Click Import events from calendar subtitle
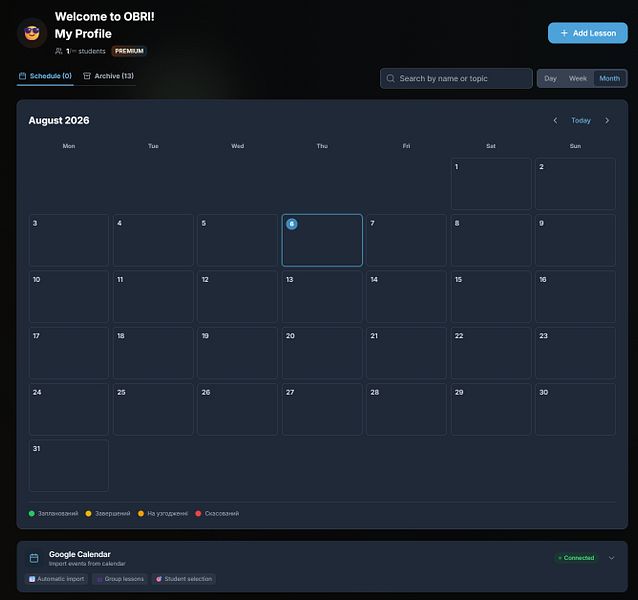 [87, 564]
